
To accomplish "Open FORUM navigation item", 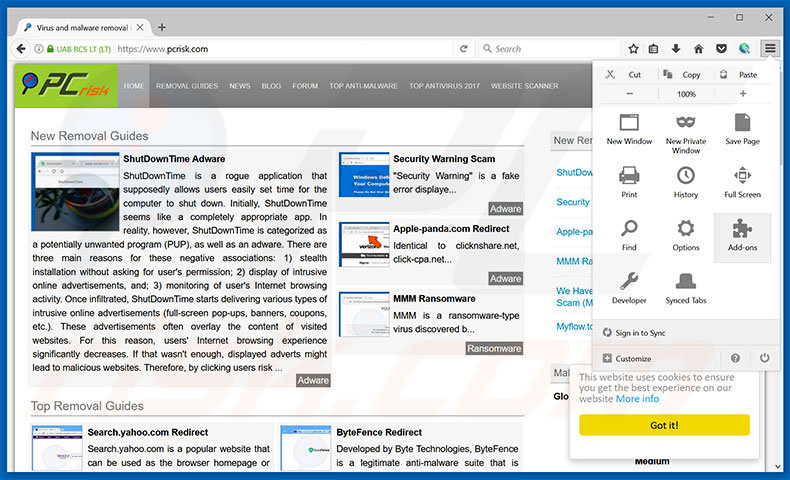I will pos(305,86).
